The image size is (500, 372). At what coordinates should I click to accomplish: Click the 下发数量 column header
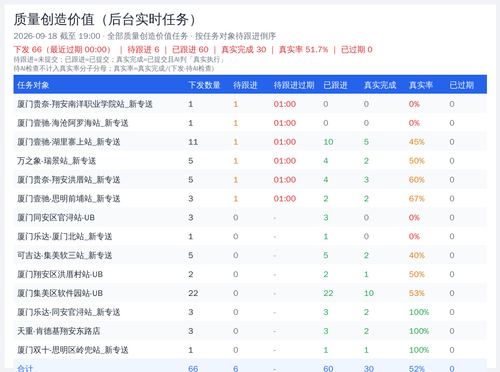coord(204,85)
